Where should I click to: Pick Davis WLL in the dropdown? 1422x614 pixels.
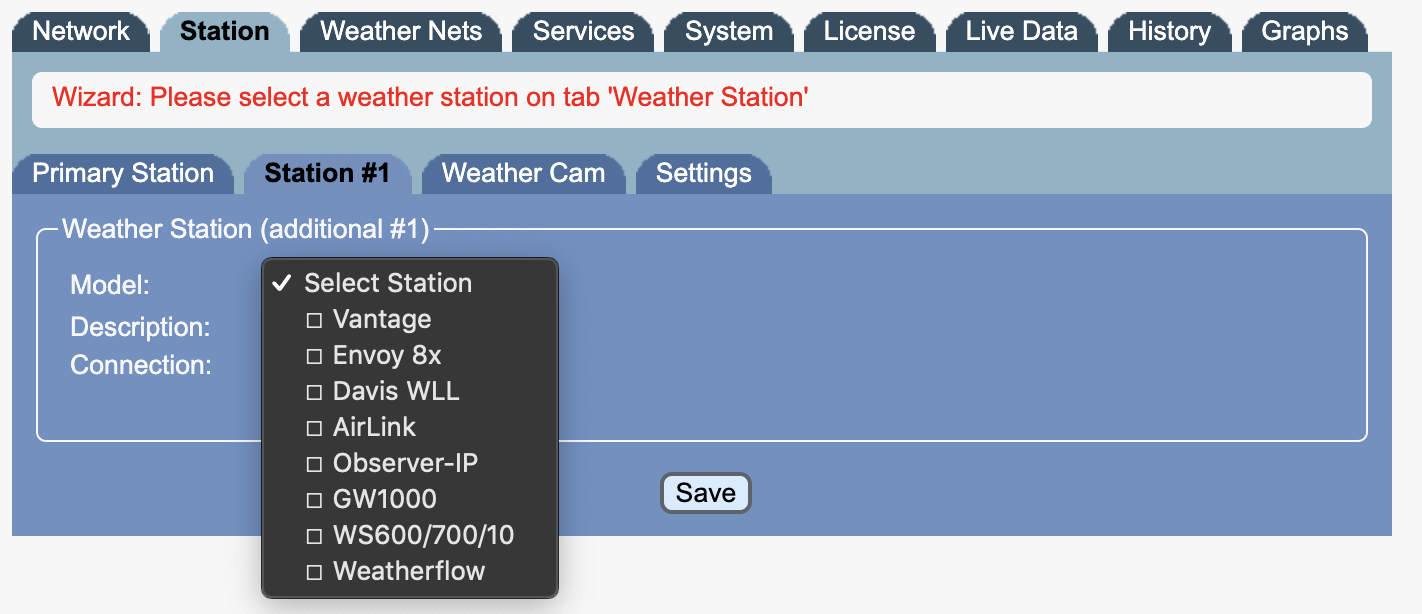(x=395, y=392)
